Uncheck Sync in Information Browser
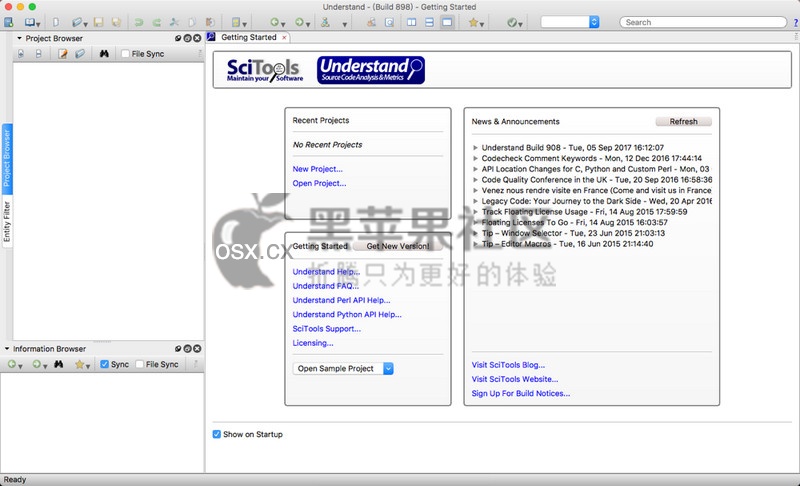800x486 pixels. pyautogui.click(x=105, y=364)
